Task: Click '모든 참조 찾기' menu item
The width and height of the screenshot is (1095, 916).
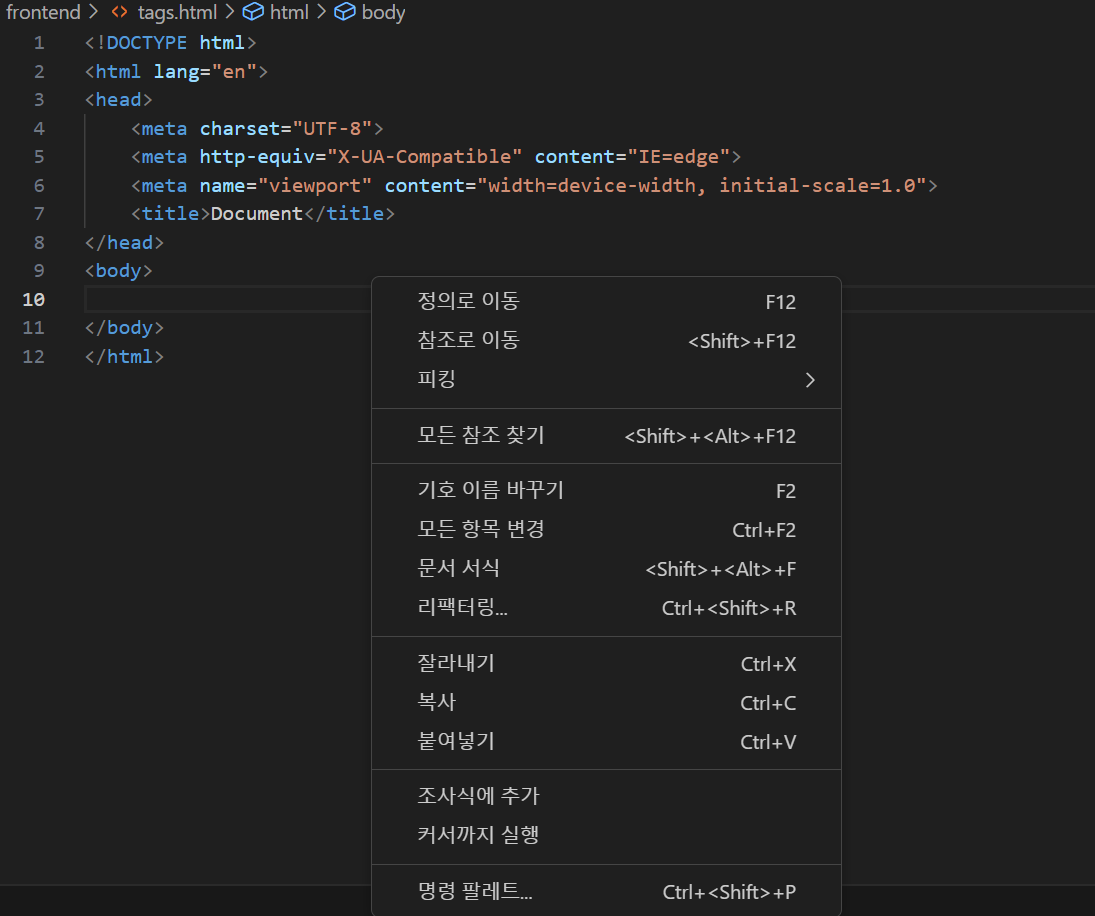Action: (606, 436)
